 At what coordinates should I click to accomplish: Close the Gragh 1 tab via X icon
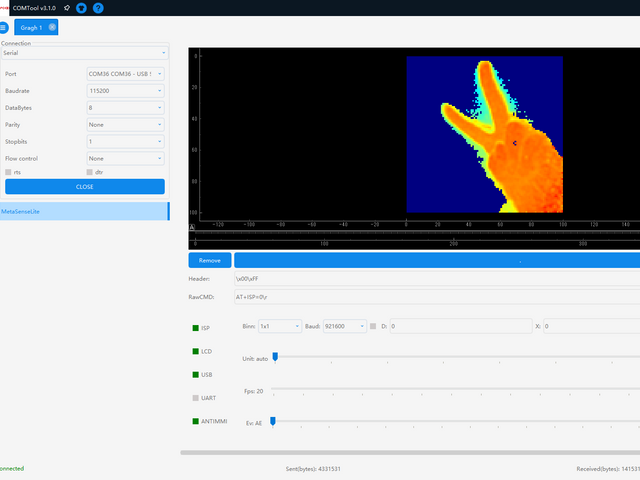(52, 27)
